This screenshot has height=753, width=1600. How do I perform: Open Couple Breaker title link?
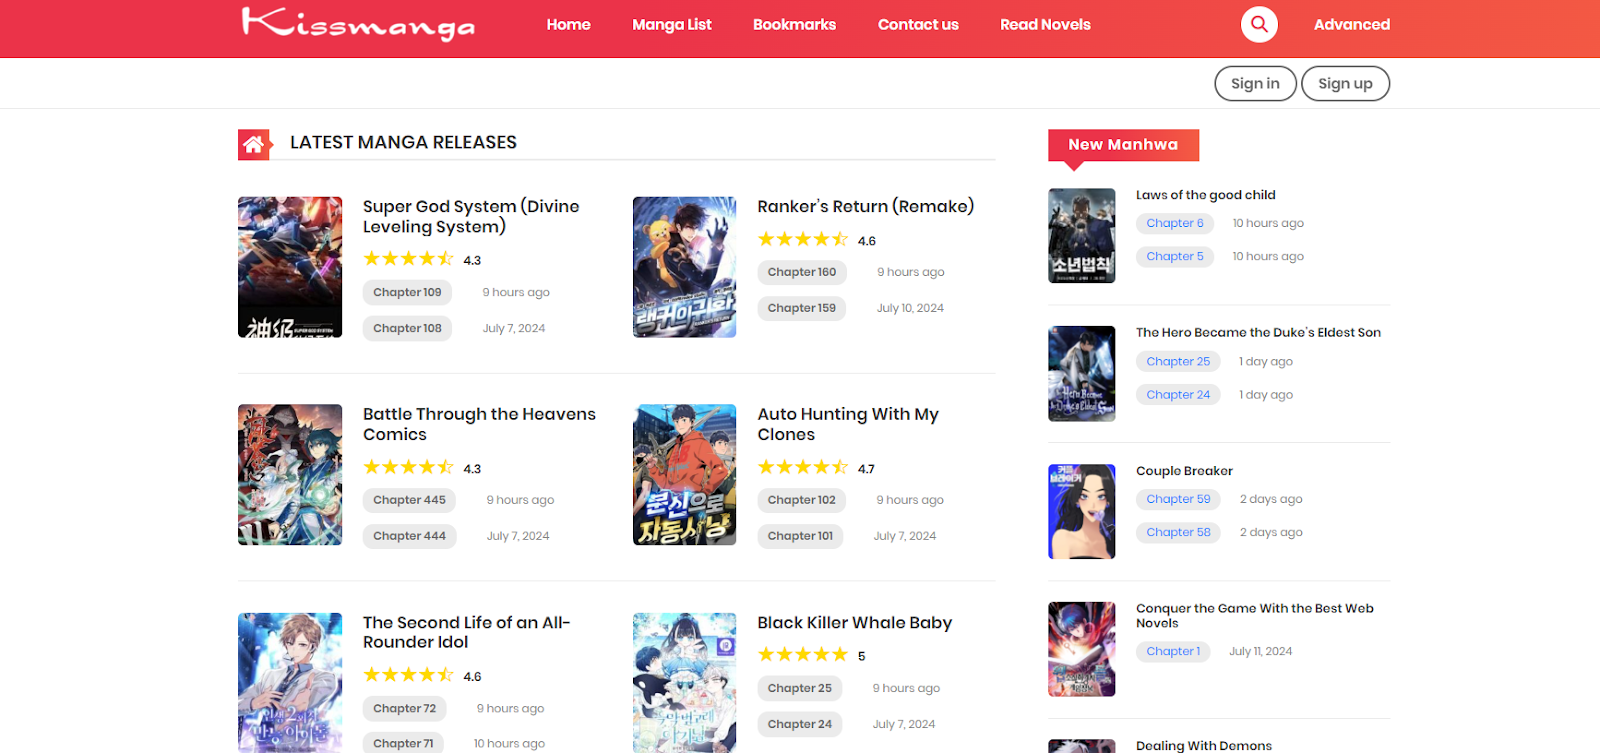(1184, 471)
